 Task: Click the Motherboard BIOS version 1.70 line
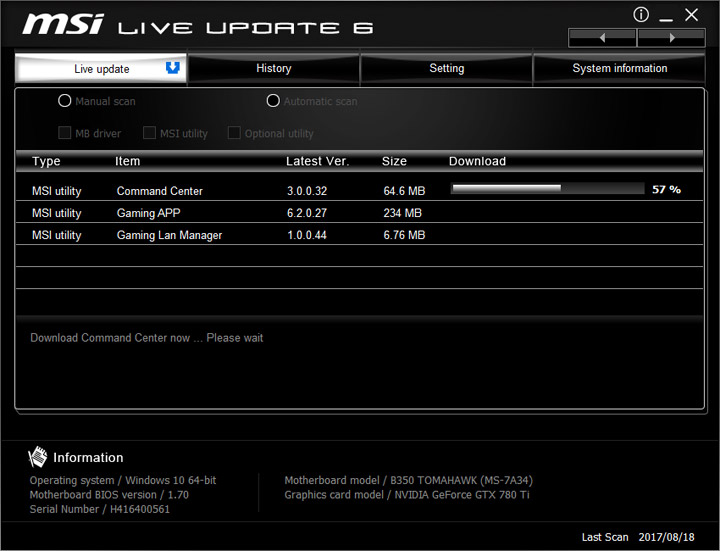click(109, 495)
